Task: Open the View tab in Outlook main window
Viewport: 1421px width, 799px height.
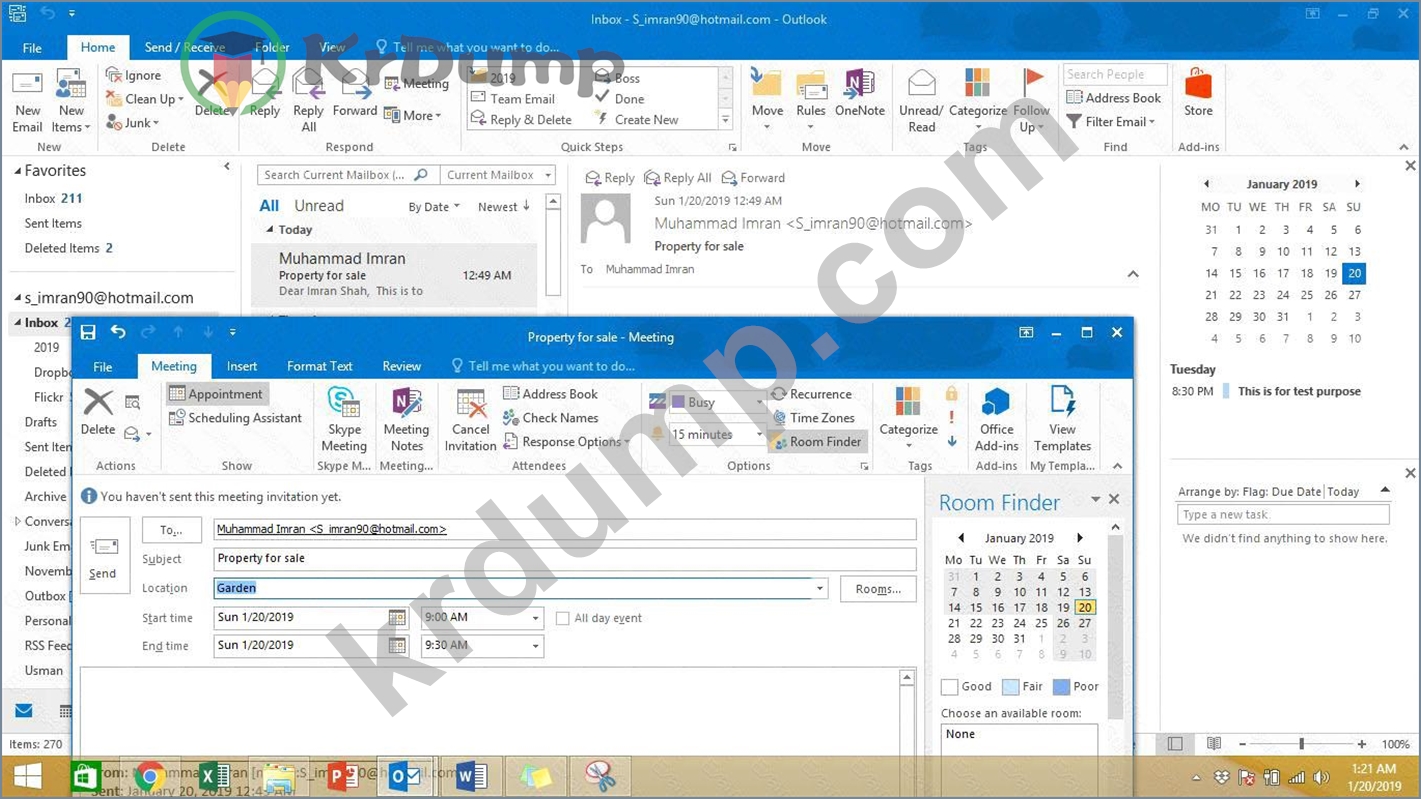Action: pyautogui.click(x=332, y=47)
